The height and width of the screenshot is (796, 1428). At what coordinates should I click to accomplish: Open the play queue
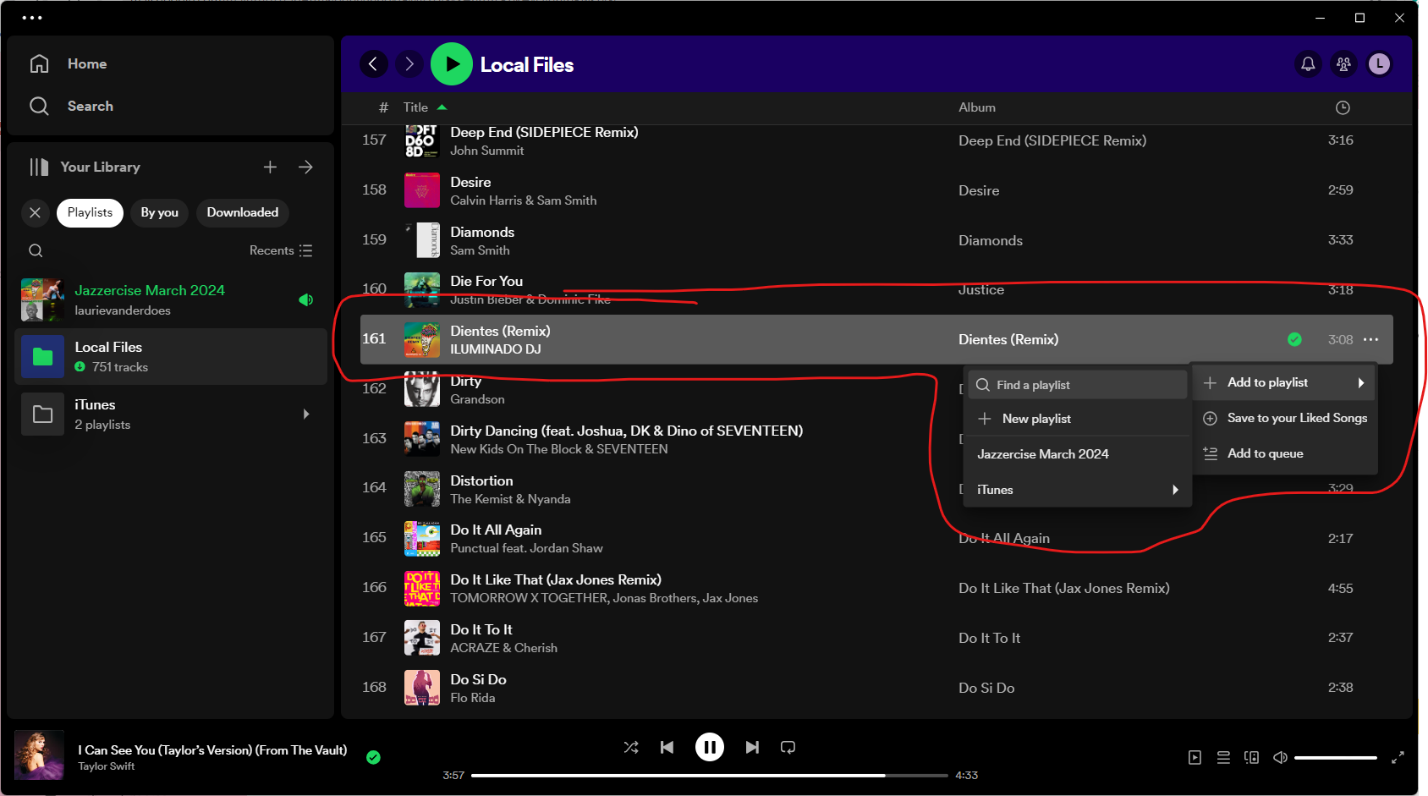1223,758
